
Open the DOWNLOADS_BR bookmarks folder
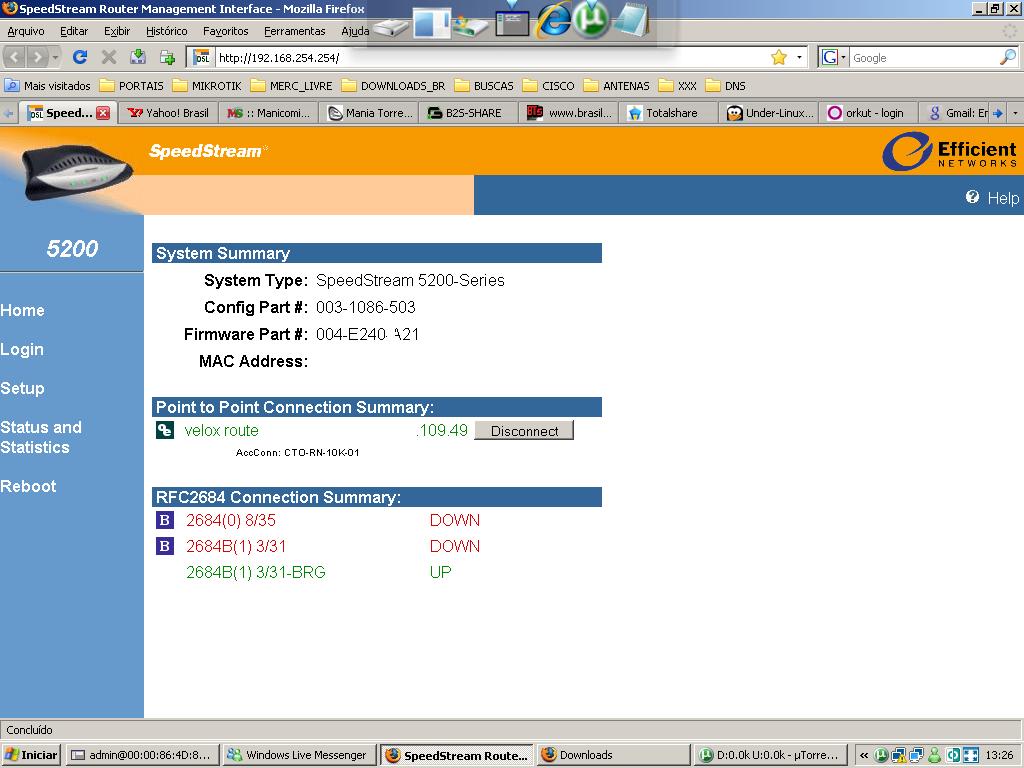tap(393, 86)
